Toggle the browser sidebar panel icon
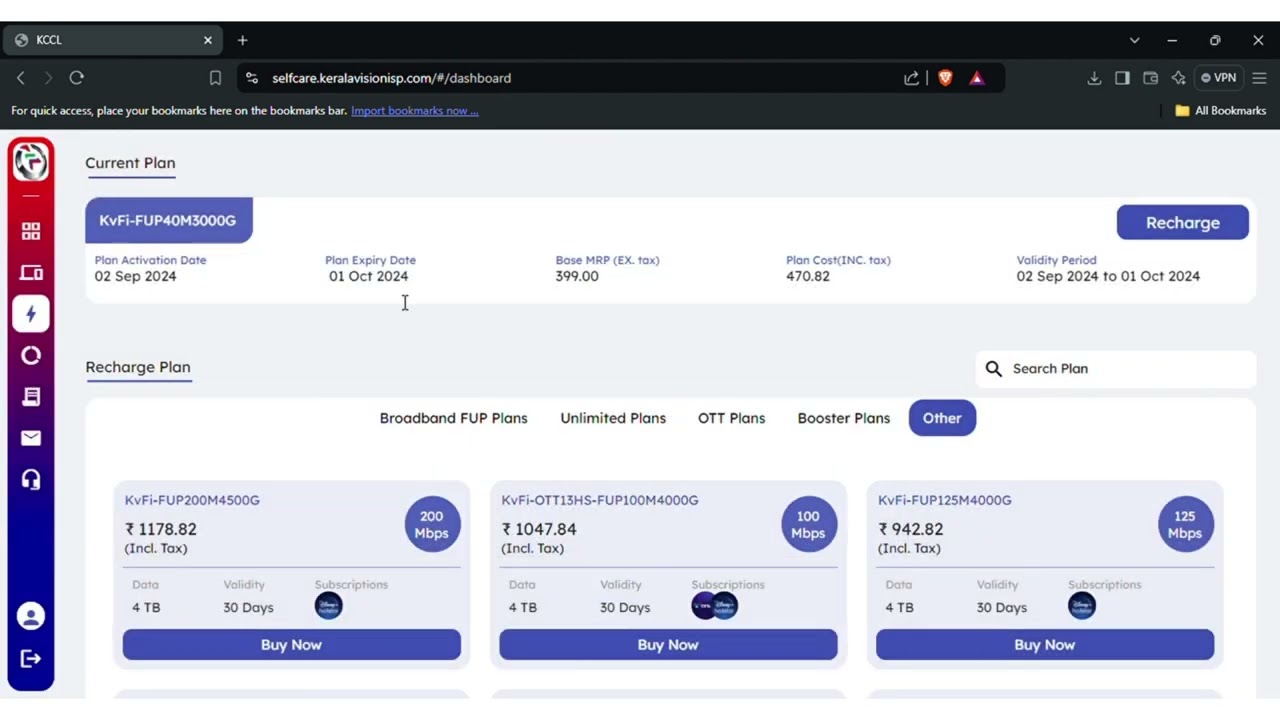The image size is (1280, 720). [x=1122, y=78]
